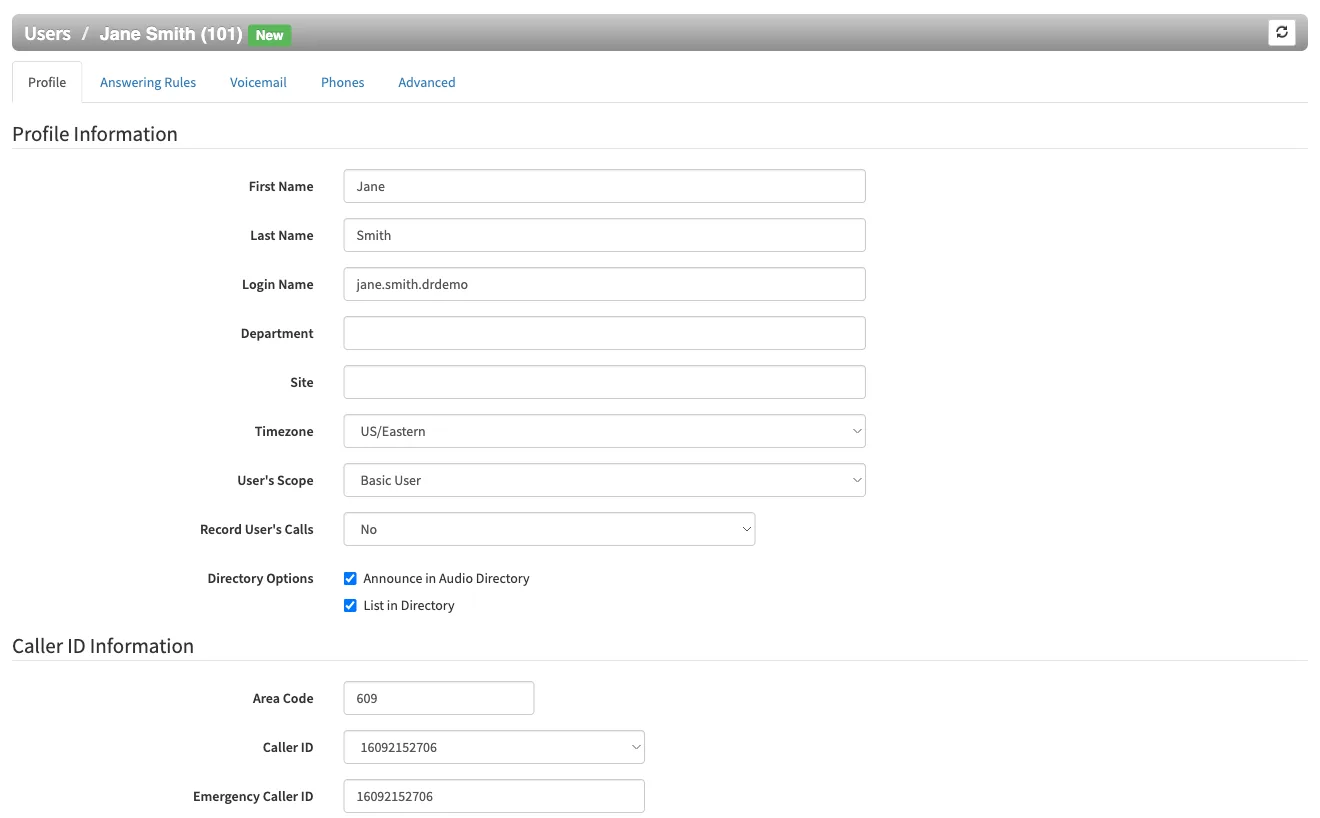Open the Timezone dropdown
Screen dimensions: 1320x818
(x=604, y=431)
